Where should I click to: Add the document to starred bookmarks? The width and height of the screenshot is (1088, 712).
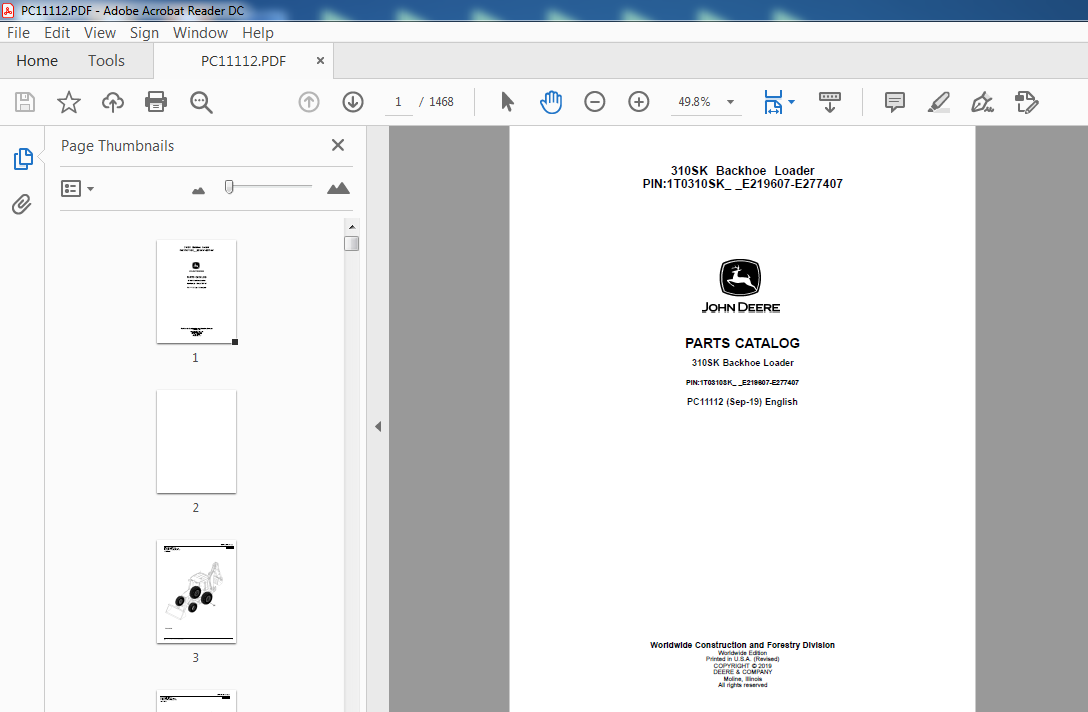pyautogui.click(x=69, y=102)
